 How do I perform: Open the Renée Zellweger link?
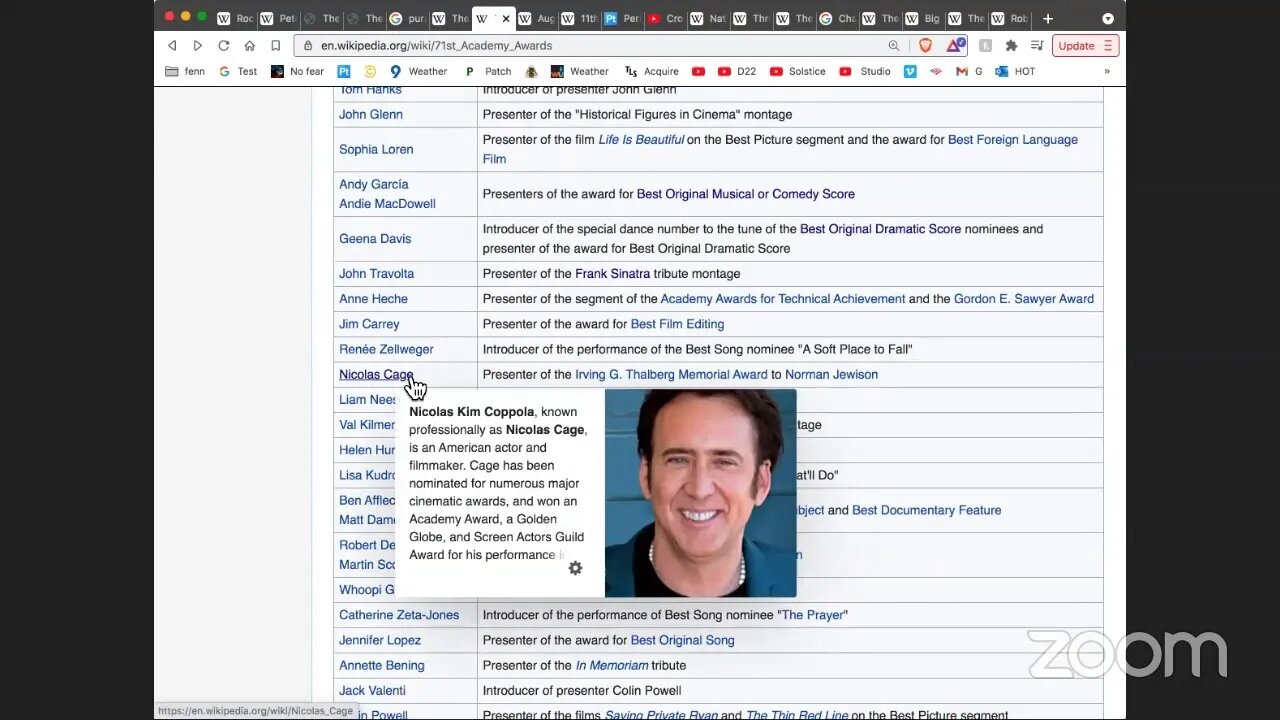[x=386, y=349]
